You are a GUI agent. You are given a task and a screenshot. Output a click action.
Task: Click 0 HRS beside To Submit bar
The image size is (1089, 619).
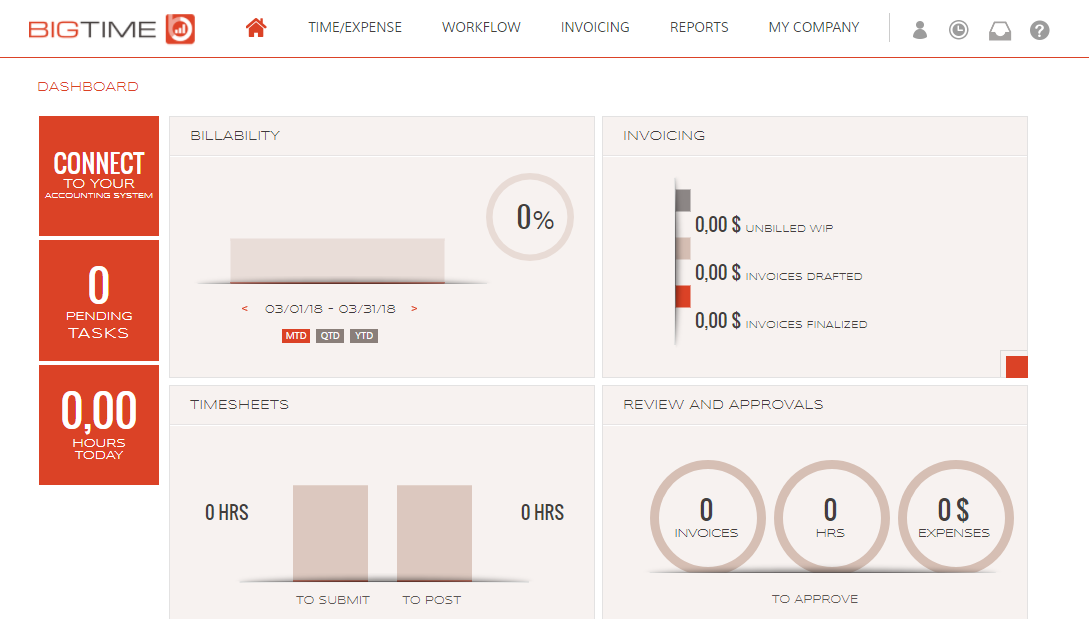[226, 513]
